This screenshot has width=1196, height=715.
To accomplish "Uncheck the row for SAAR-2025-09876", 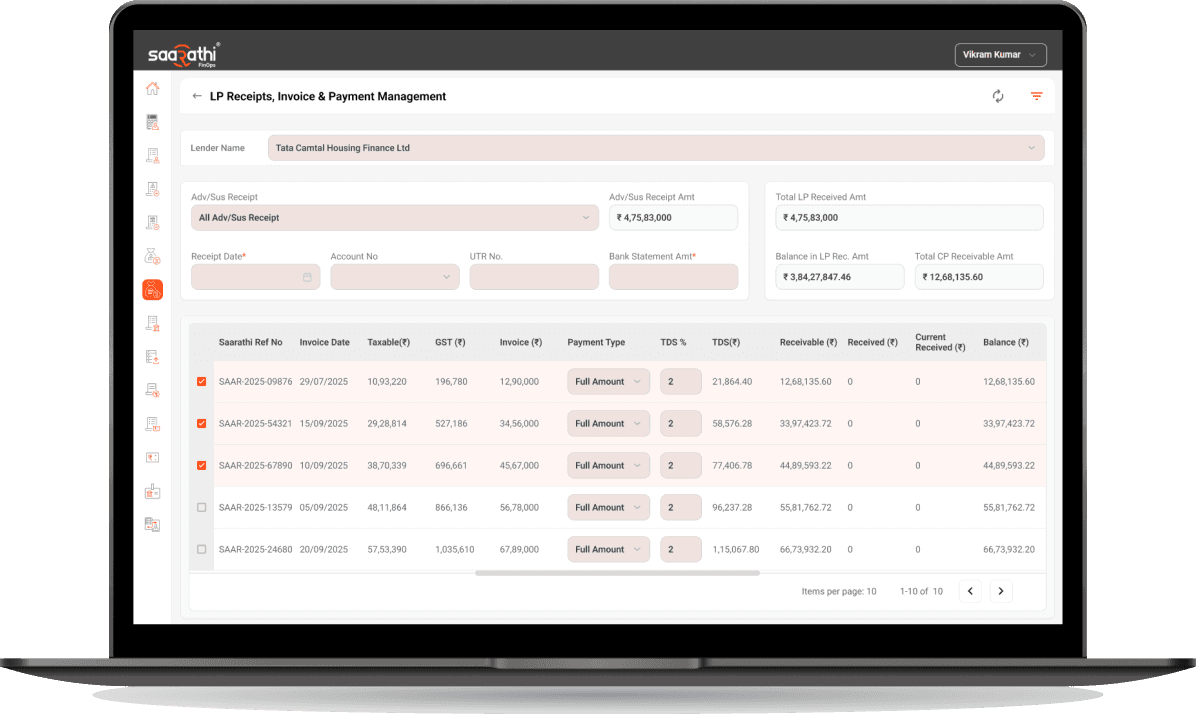I will tap(201, 381).
